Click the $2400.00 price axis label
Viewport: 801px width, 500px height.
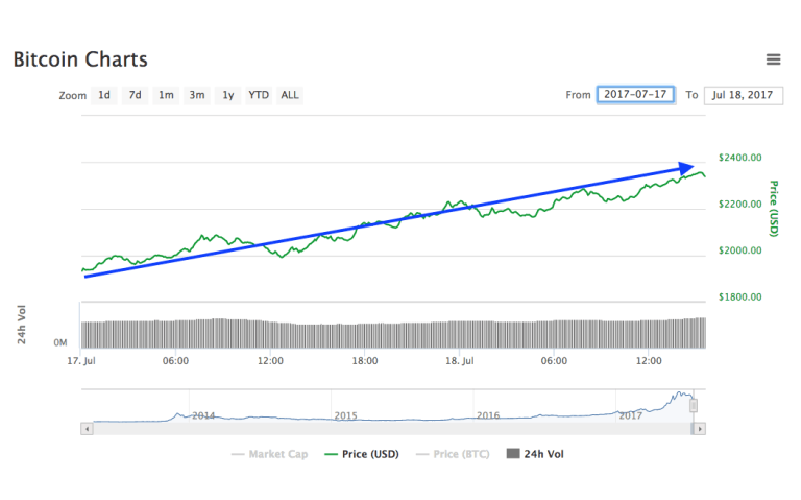pos(740,157)
